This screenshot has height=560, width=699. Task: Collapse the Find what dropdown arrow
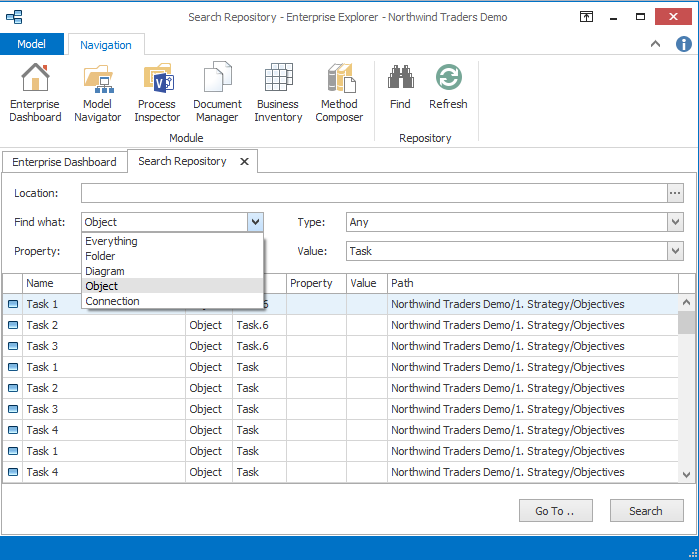tap(255, 222)
